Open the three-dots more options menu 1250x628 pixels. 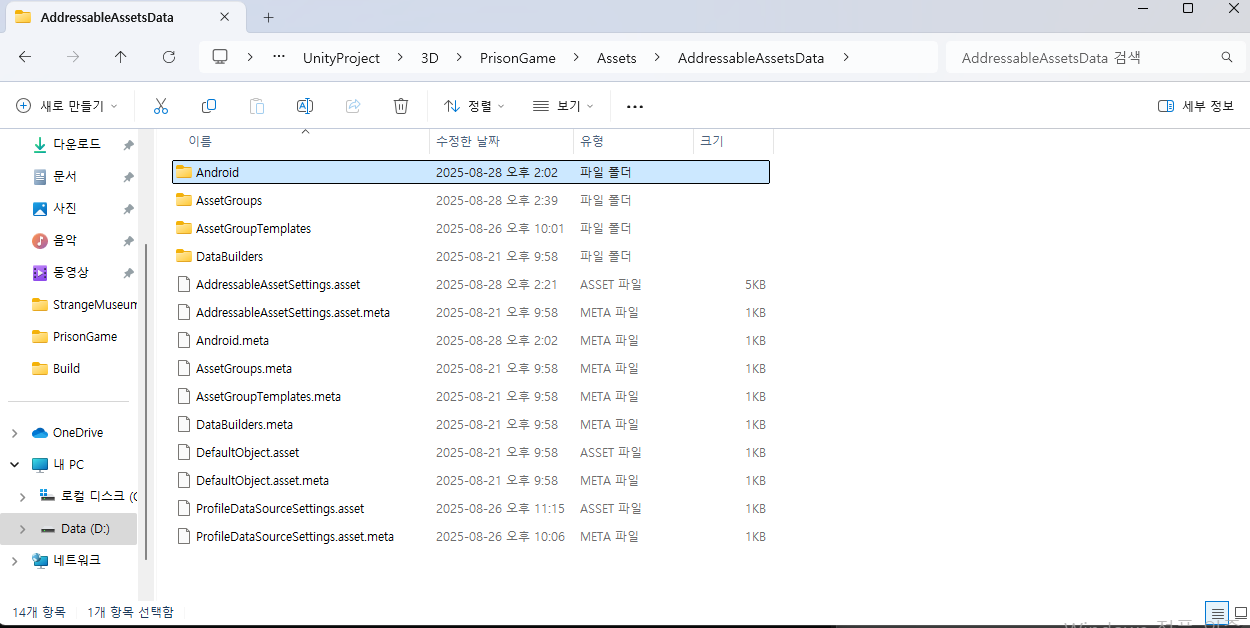635,106
